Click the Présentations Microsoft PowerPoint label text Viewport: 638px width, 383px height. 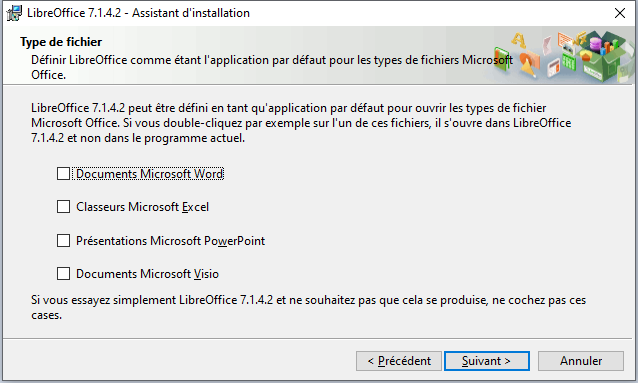tap(170, 241)
